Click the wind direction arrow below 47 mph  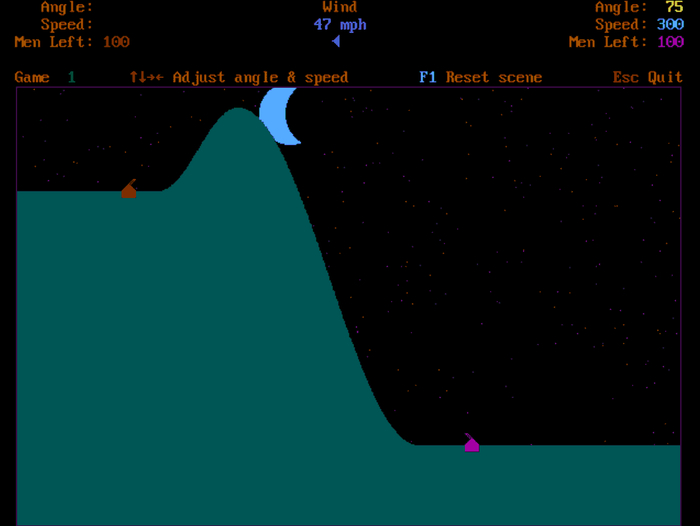(x=336, y=41)
